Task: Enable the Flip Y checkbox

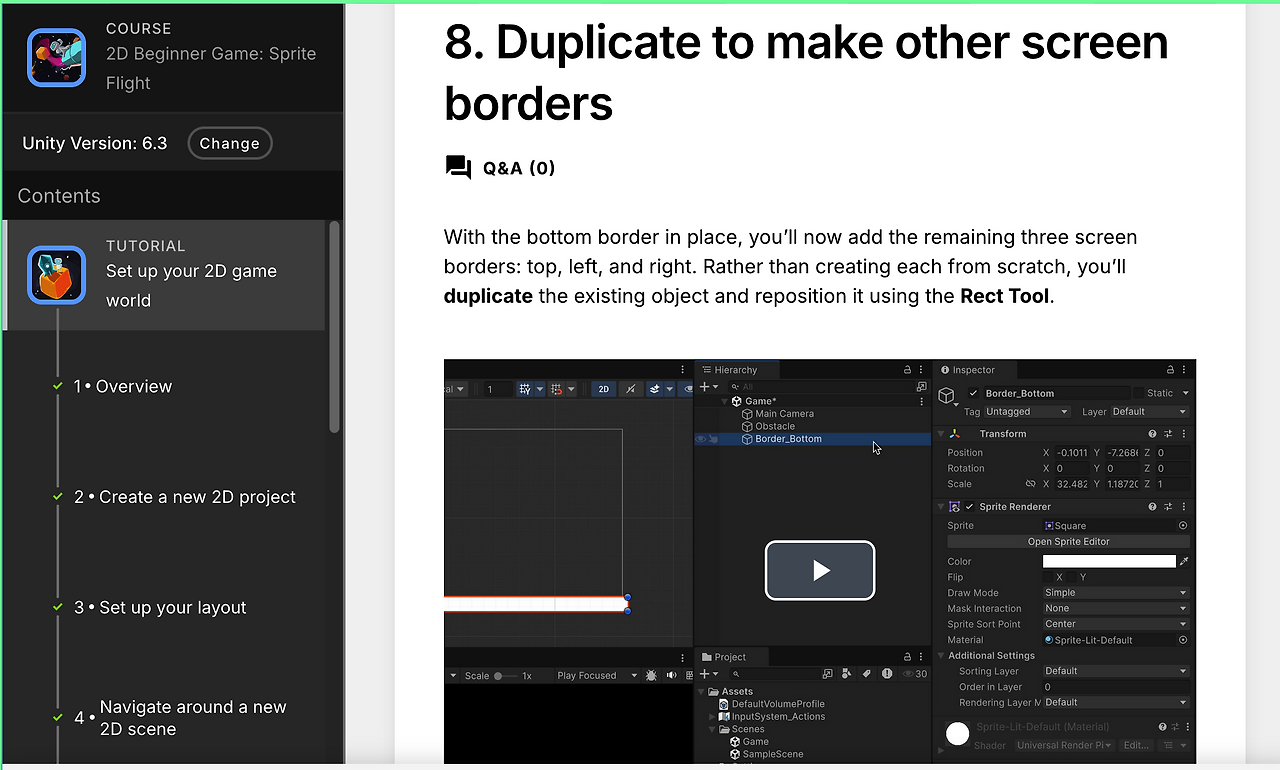Action: pyautogui.click(x=1071, y=577)
